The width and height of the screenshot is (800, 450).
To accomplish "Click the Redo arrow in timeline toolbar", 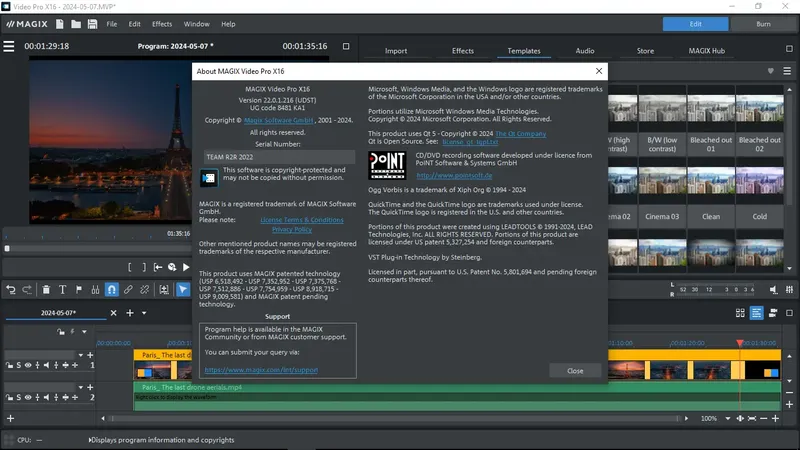I will pyautogui.click(x=27, y=290).
